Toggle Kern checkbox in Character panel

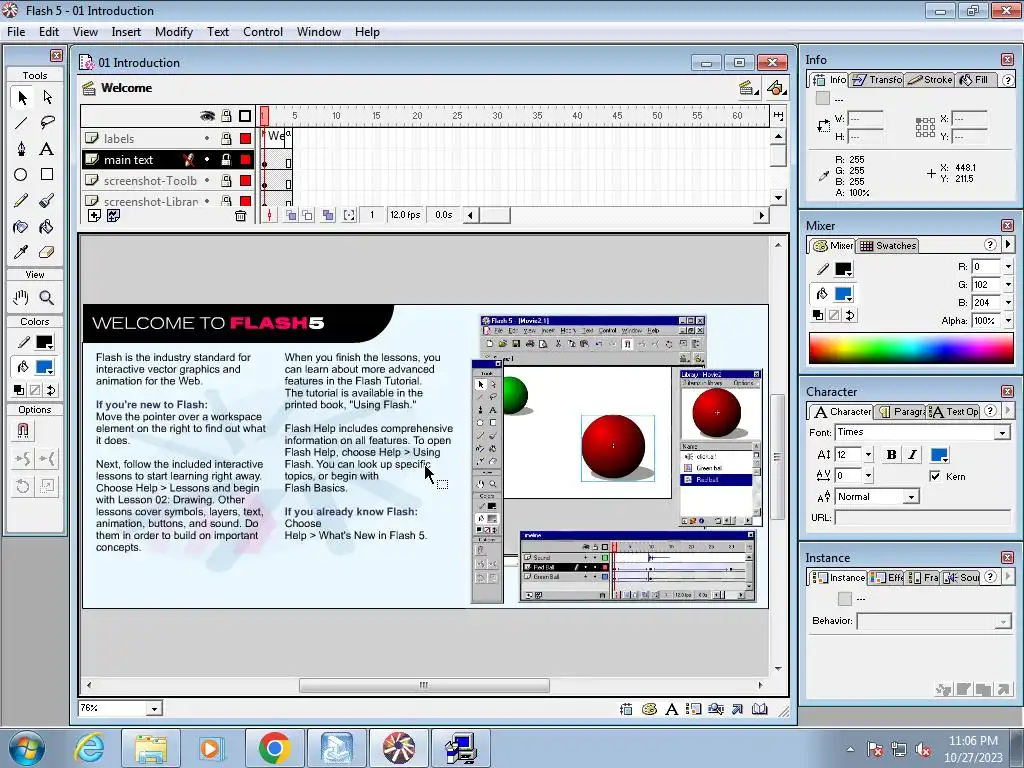click(x=935, y=476)
